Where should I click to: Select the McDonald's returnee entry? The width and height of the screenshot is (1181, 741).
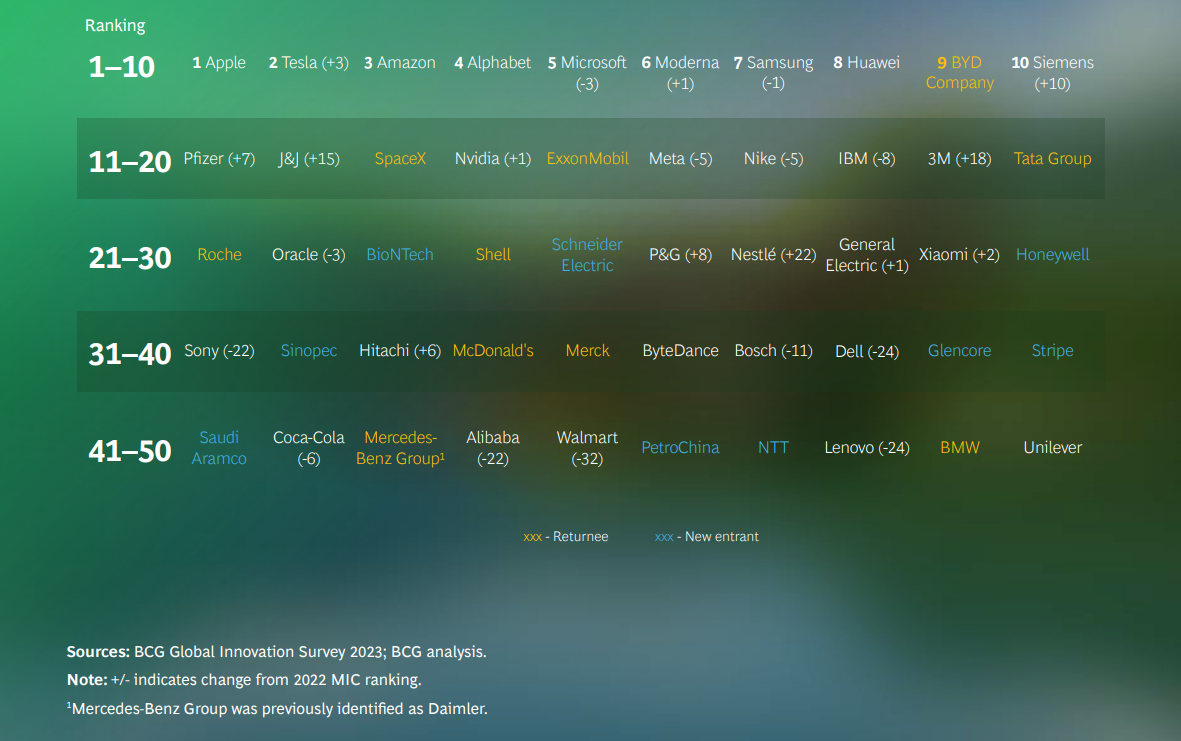(x=493, y=351)
